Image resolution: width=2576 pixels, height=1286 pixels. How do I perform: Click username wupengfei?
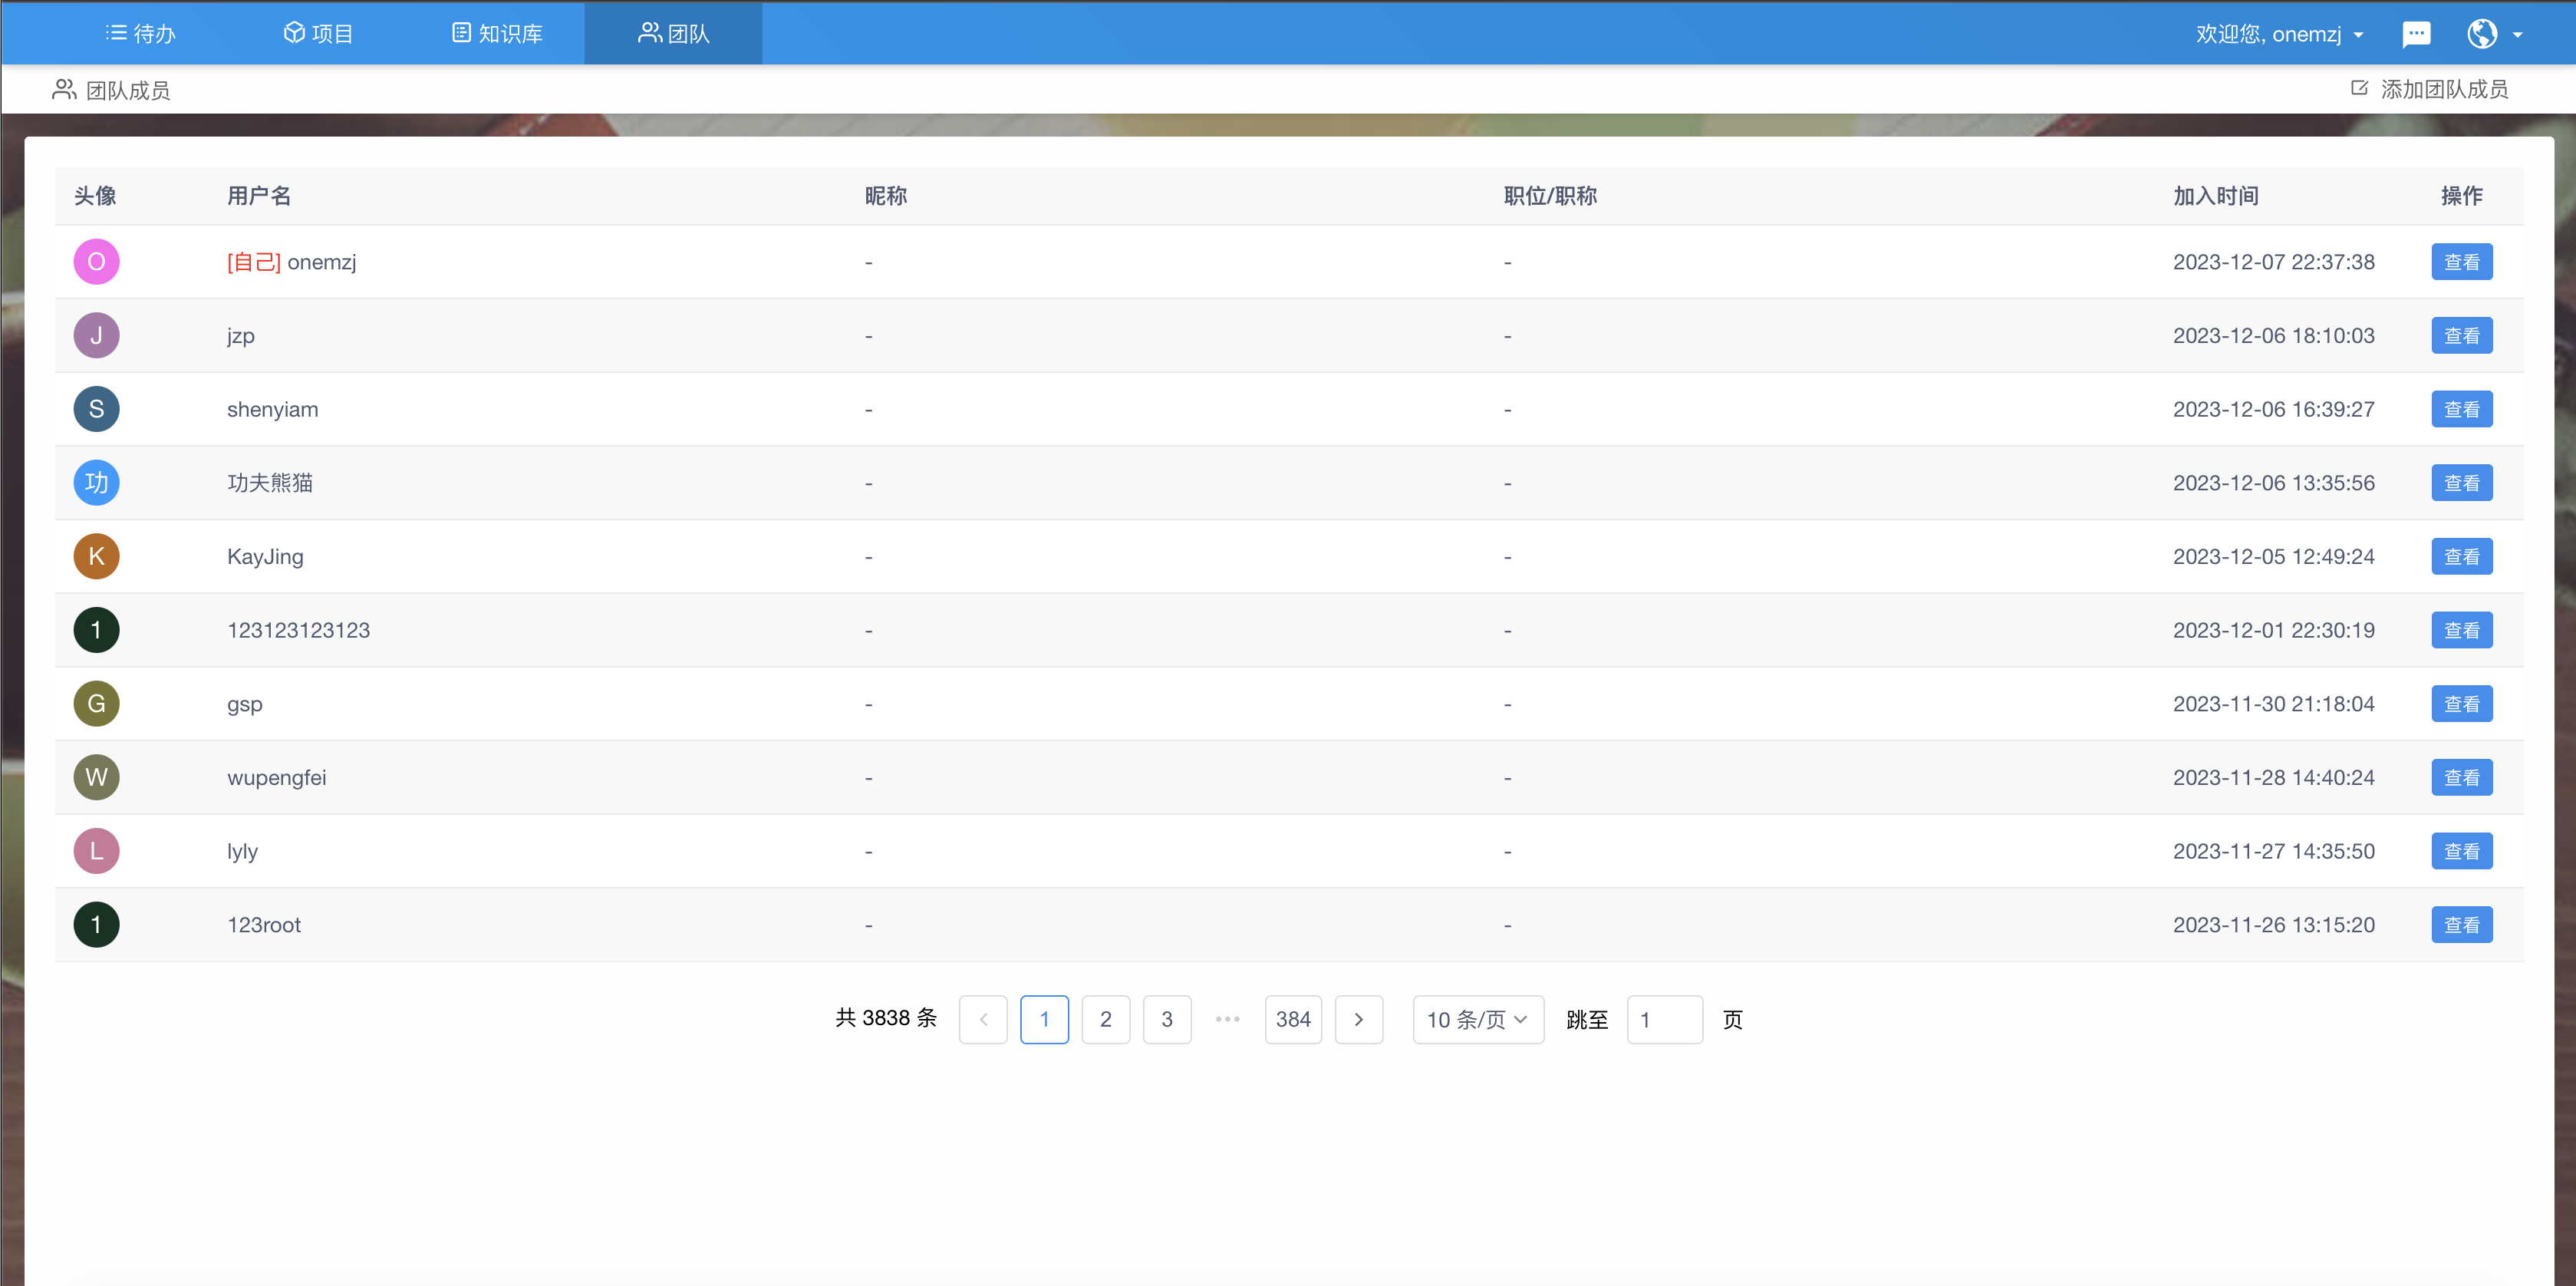[277, 778]
